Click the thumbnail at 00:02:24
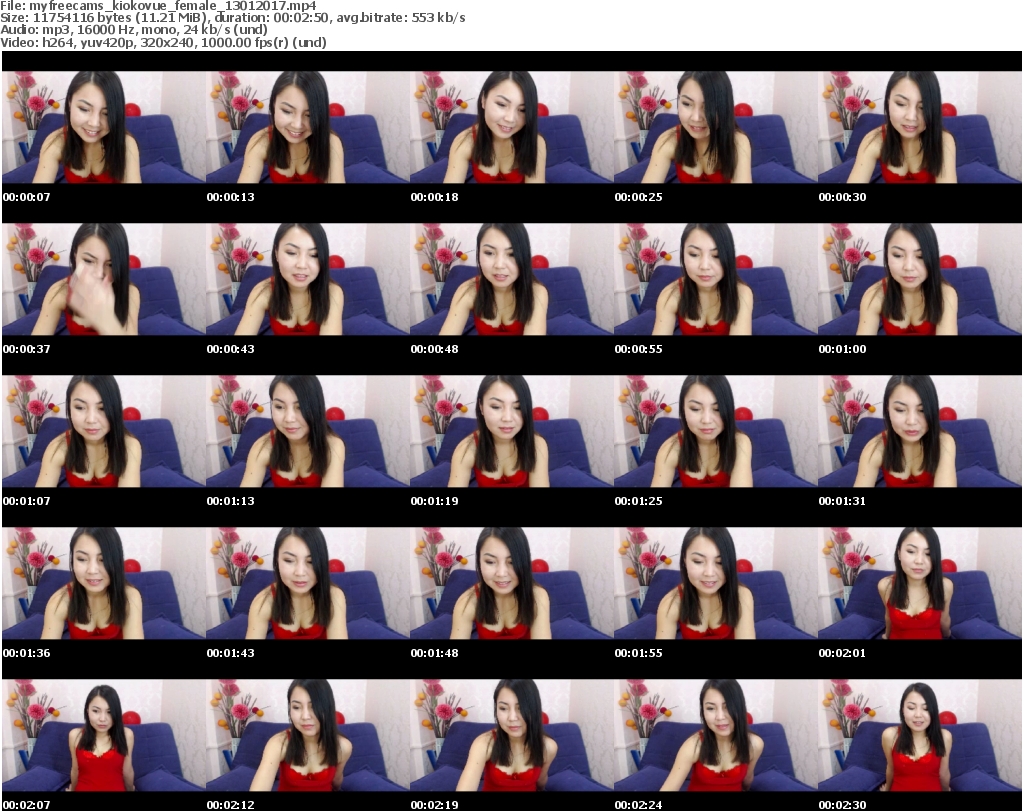This screenshot has width=1024, height=811. (716, 735)
